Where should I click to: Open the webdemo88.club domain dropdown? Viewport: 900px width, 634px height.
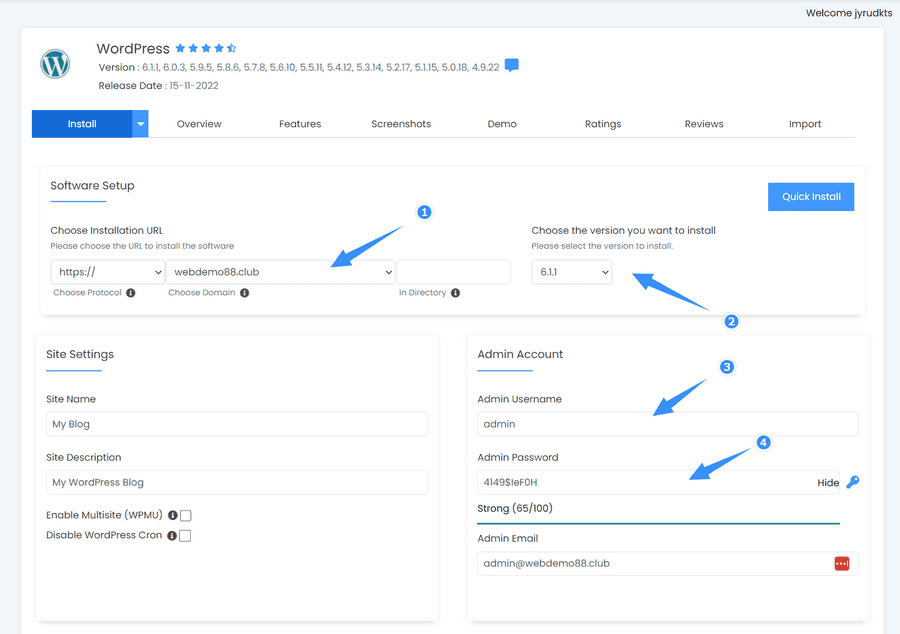(281, 272)
